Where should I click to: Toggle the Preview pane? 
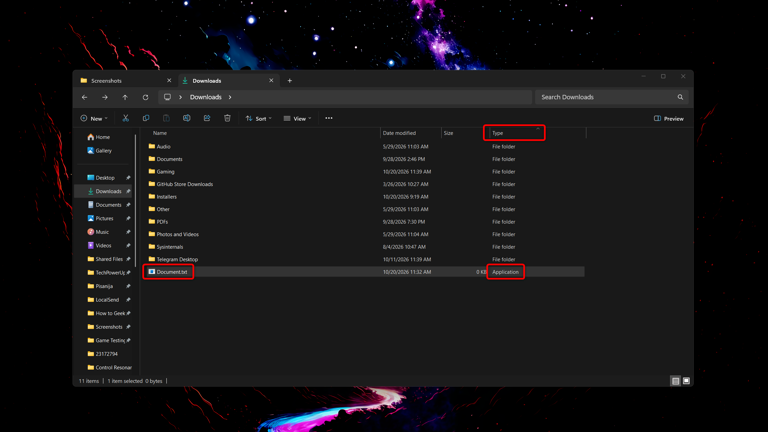pyautogui.click(x=669, y=119)
